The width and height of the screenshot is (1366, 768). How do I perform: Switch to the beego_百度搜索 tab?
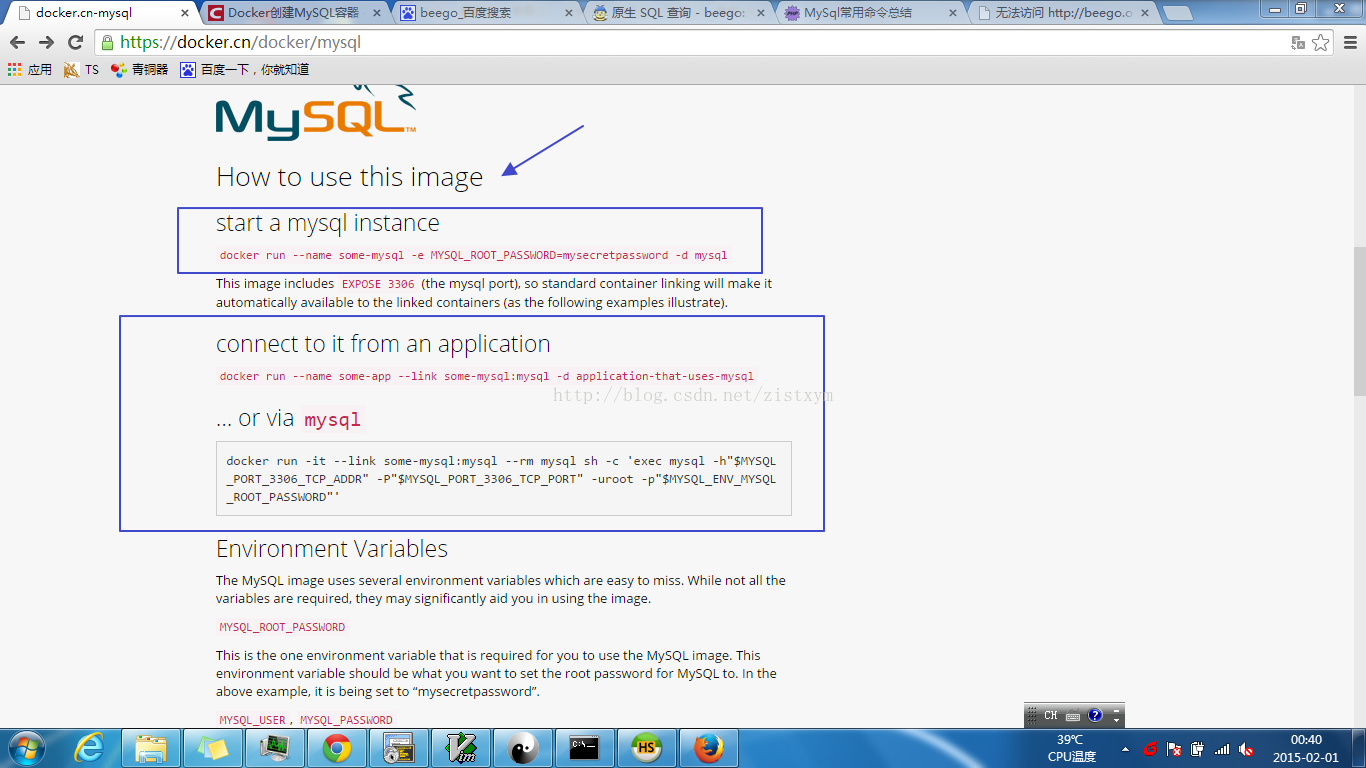[x=485, y=13]
